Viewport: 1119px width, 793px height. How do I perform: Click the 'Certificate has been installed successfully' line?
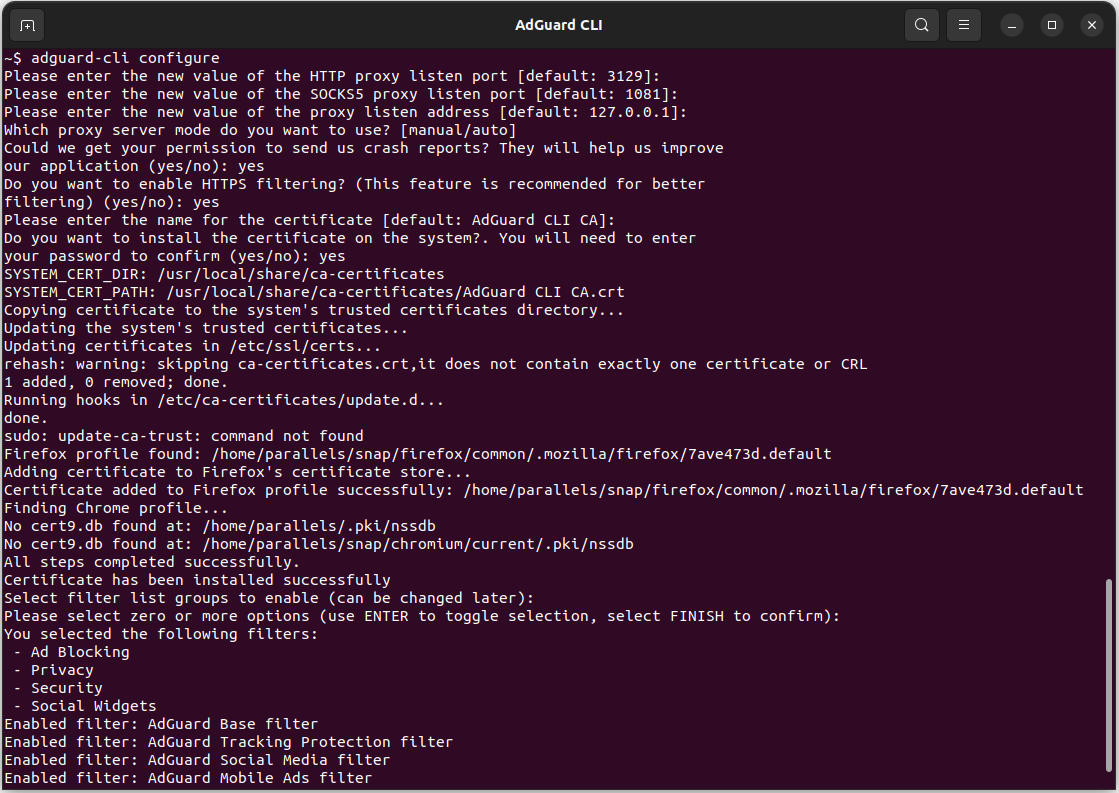[197, 580]
